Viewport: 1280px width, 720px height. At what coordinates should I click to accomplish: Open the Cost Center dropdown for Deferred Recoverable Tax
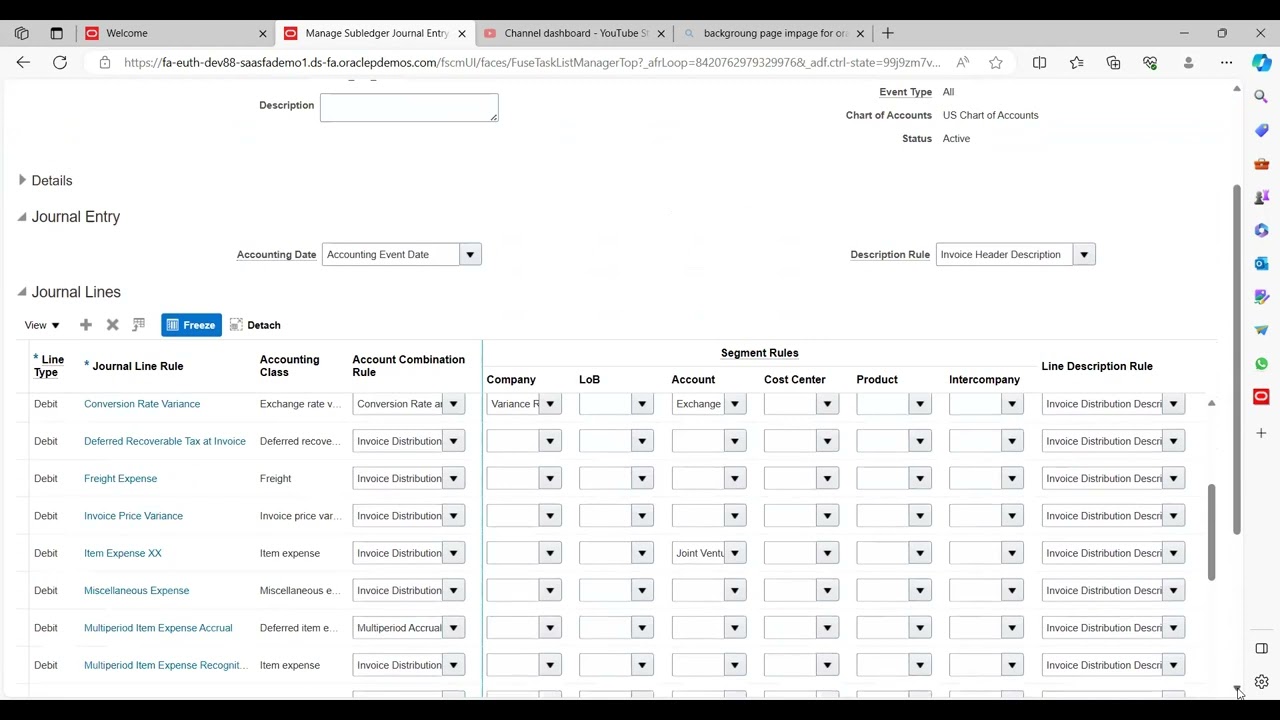point(828,441)
